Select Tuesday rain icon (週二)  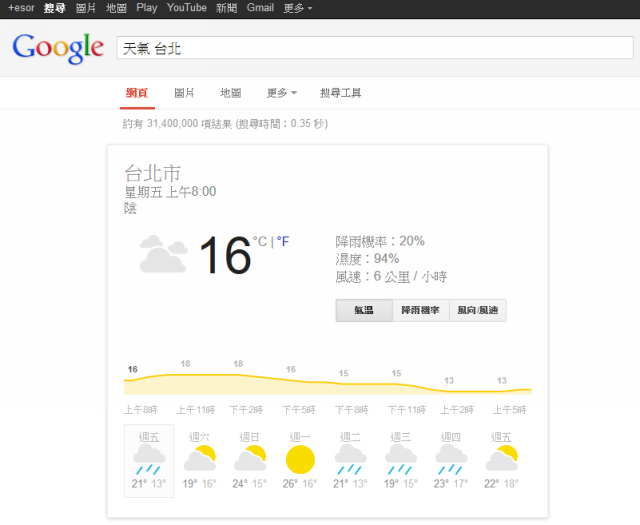[x=350, y=460]
